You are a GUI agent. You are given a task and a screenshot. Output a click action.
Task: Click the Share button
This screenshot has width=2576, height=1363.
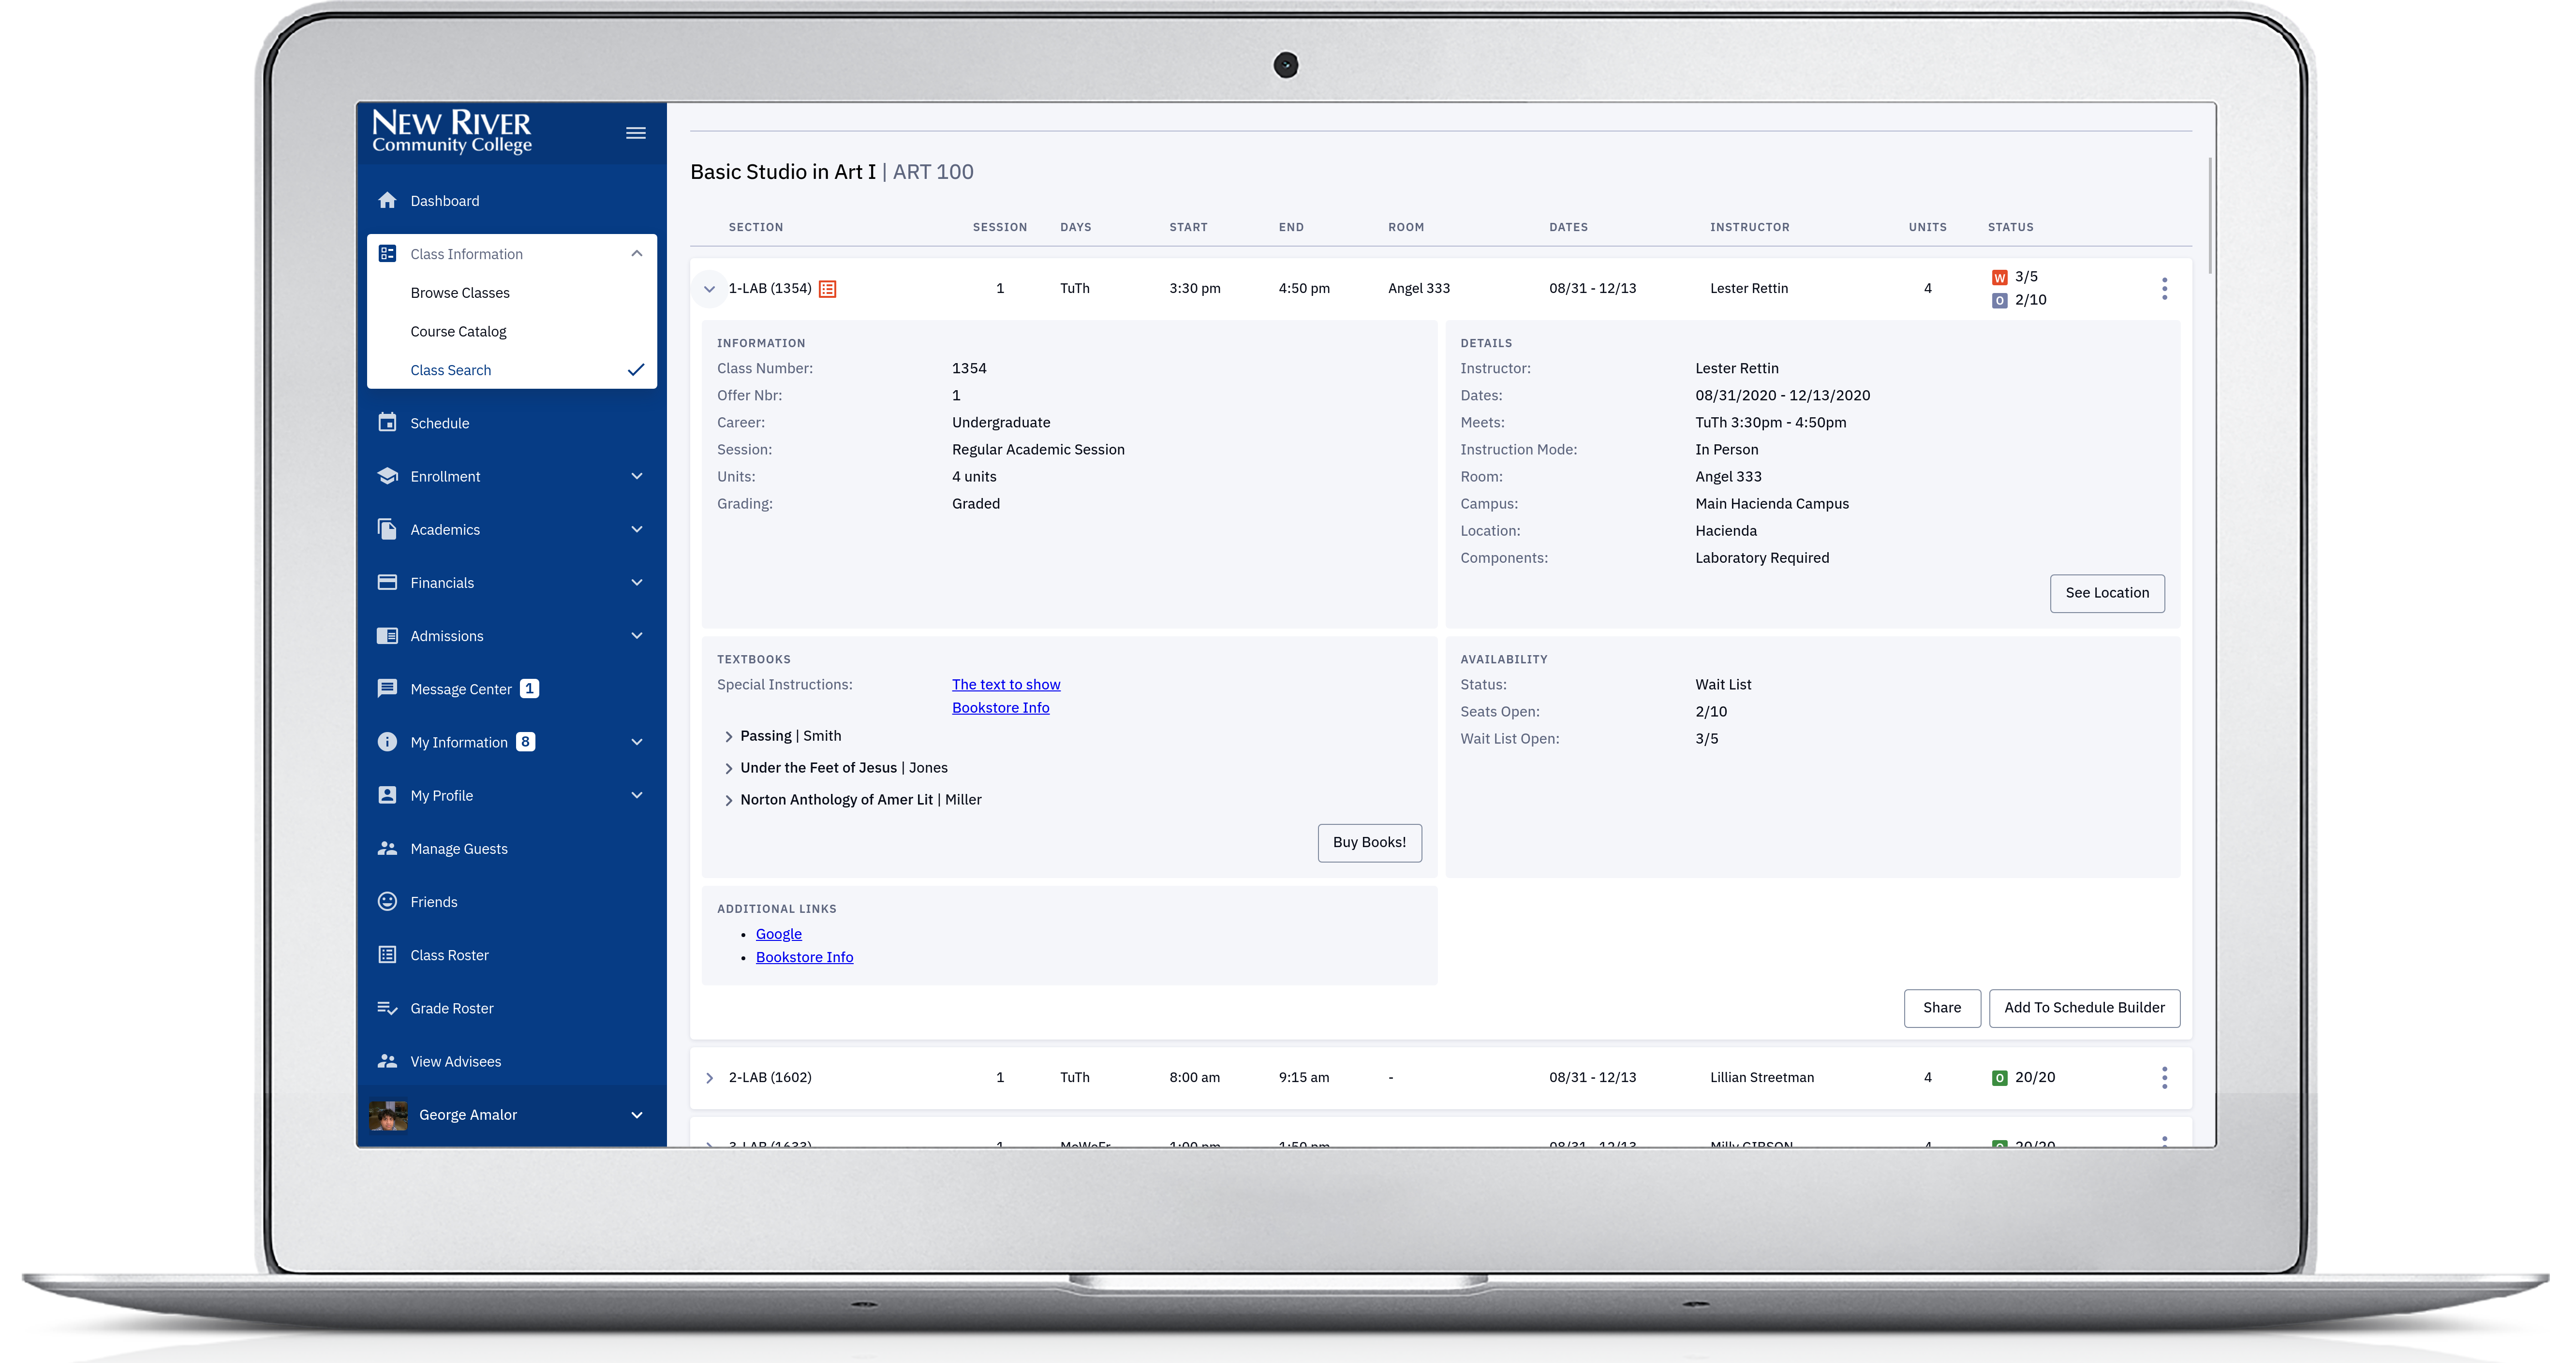click(1941, 1007)
